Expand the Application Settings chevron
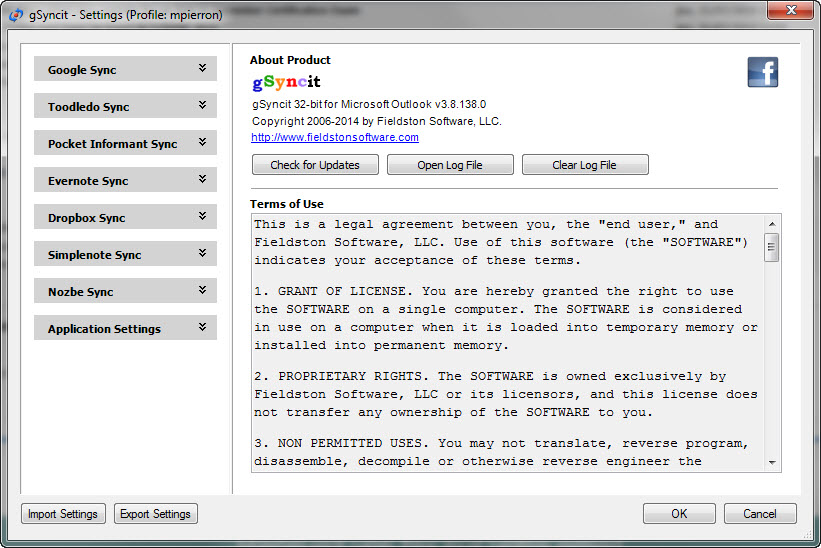This screenshot has width=821, height=548. coord(202,327)
